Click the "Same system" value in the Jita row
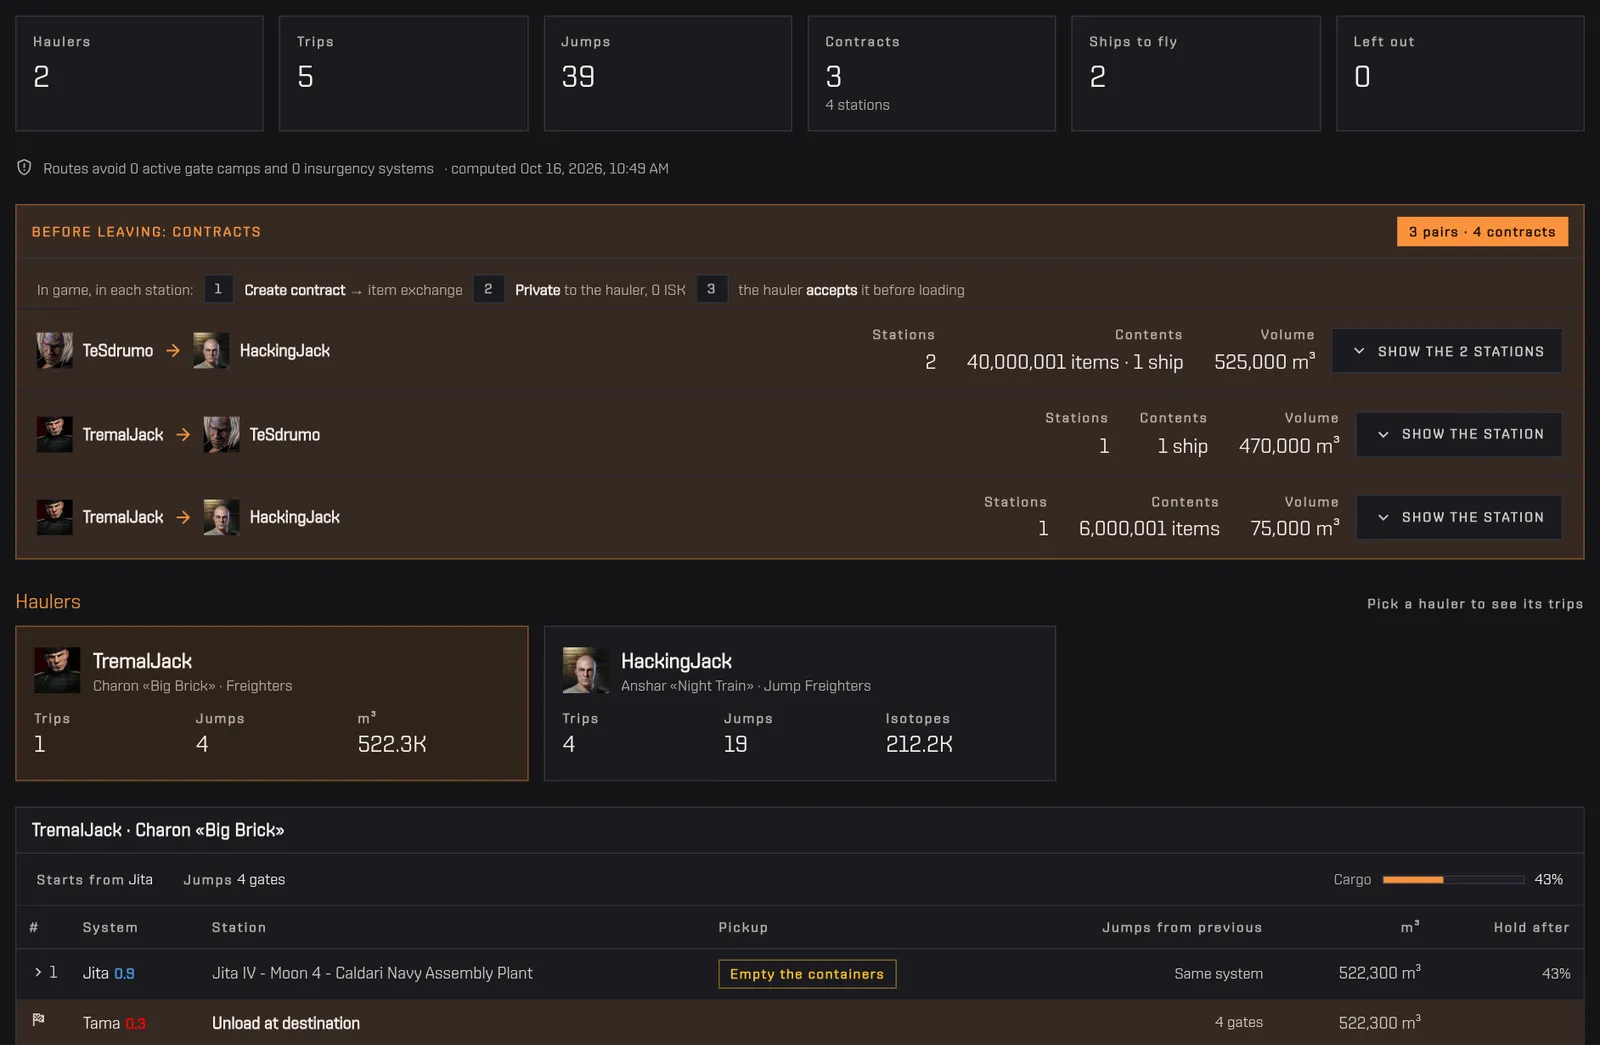This screenshot has height=1045, width=1600. (x=1218, y=974)
